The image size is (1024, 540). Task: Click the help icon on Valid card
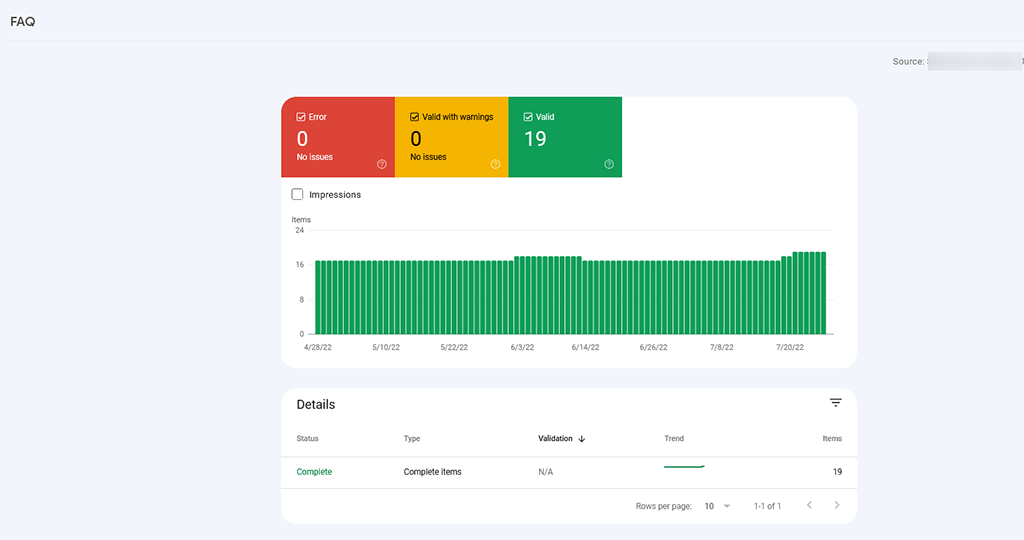(x=609, y=165)
